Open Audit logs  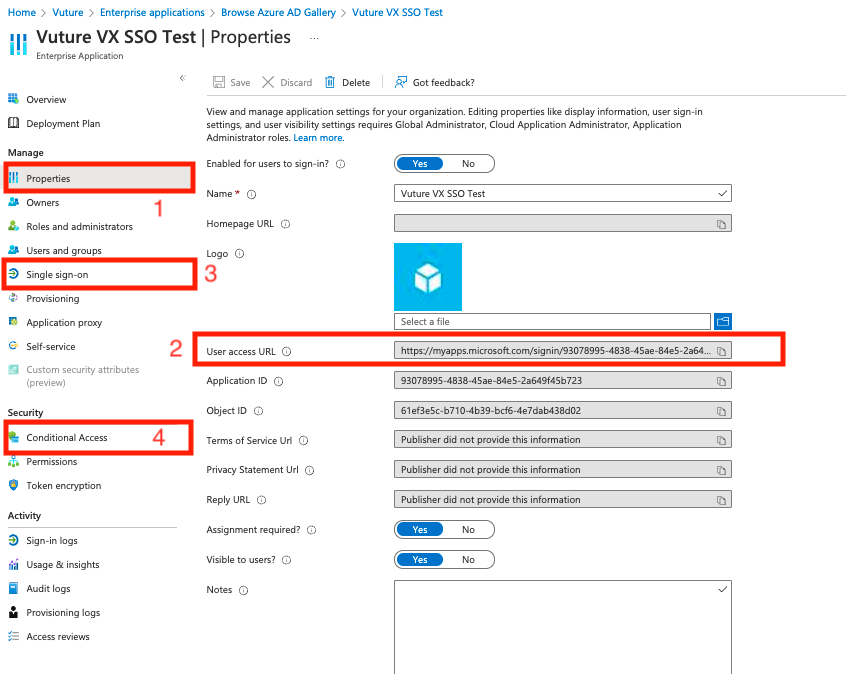coord(48,589)
